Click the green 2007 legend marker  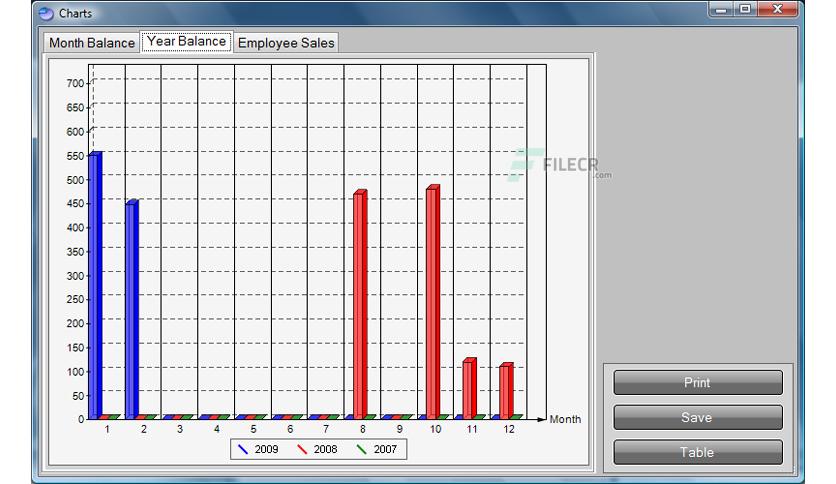tap(362, 449)
